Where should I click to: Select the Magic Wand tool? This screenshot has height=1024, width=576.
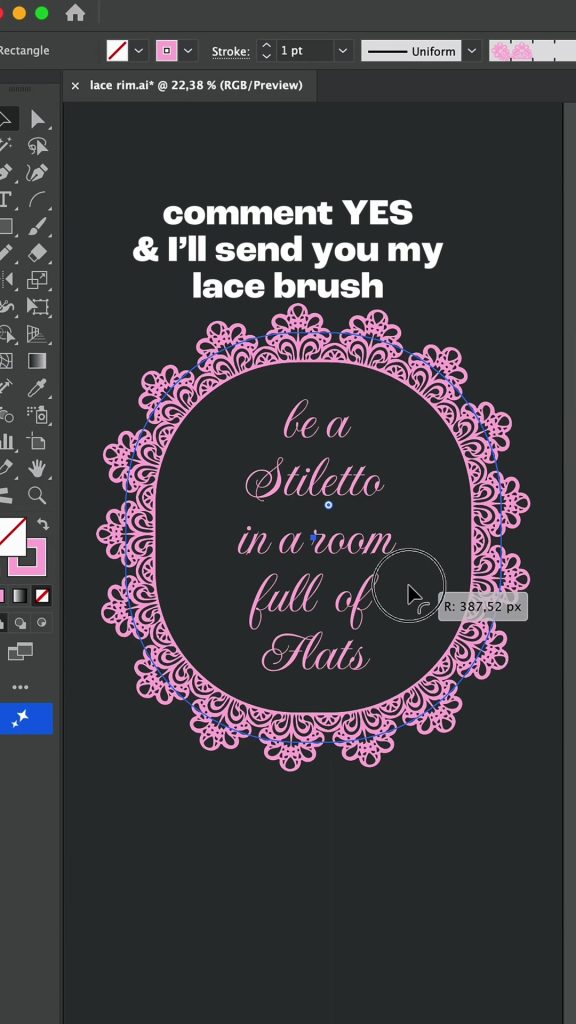[x=6, y=146]
